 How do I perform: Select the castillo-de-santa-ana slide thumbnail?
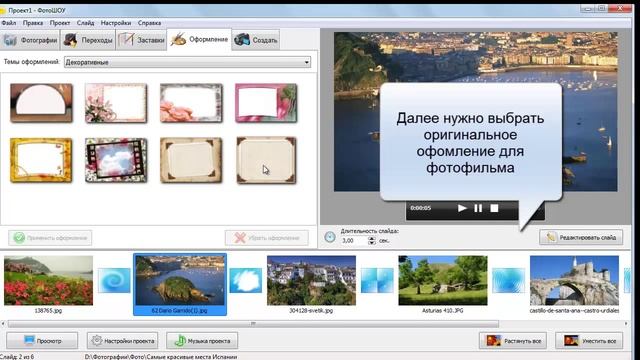click(x=574, y=281)
